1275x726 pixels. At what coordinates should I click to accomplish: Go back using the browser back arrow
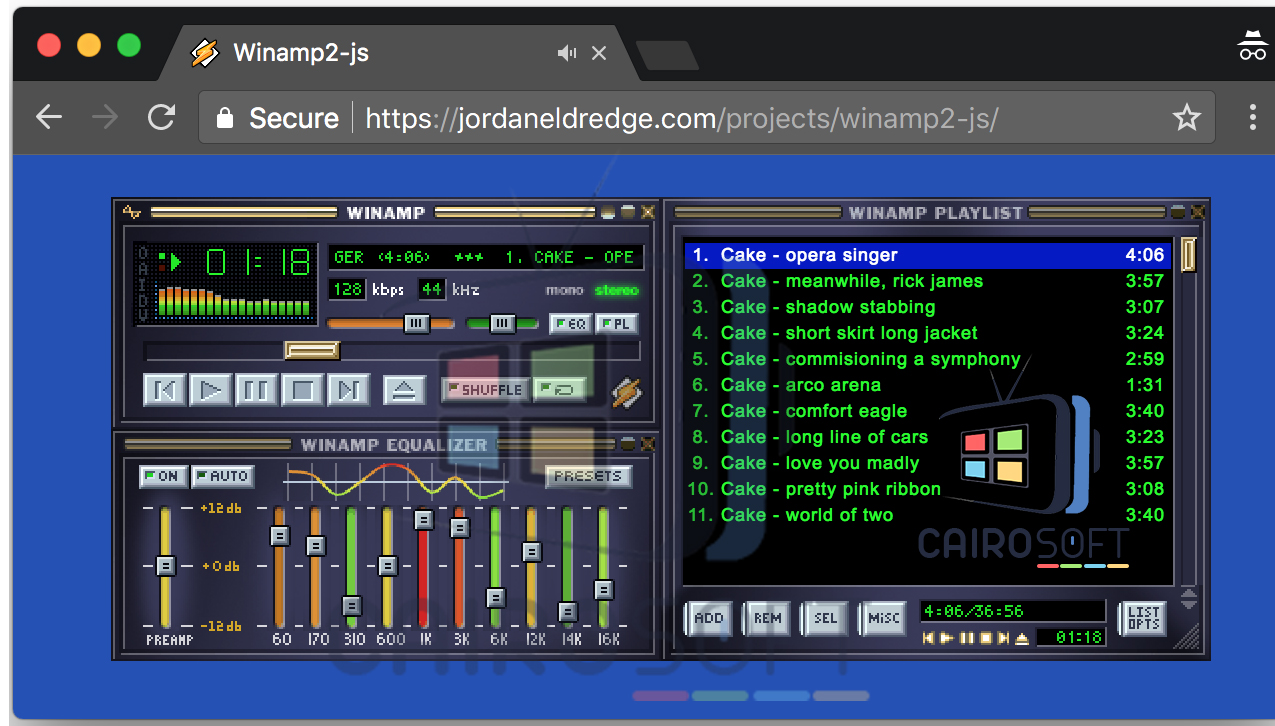coord(49,118)
